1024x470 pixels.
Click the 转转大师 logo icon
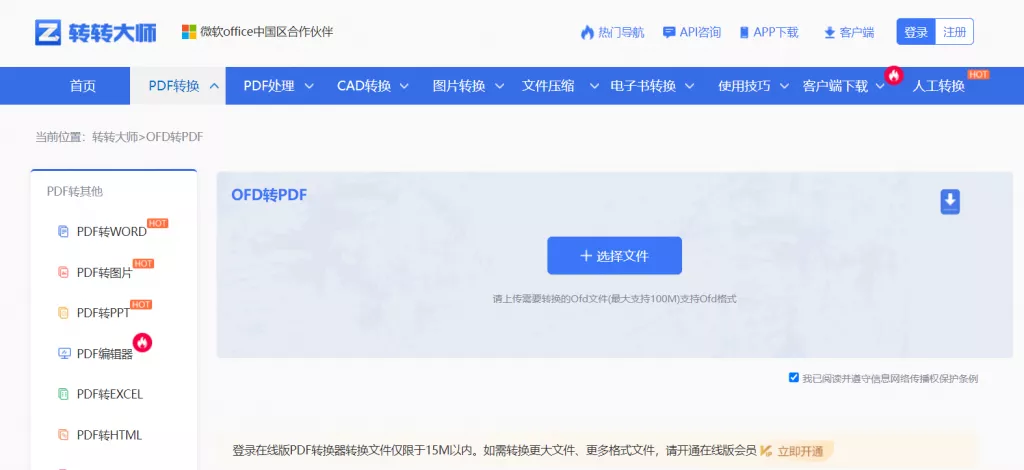point(48,32)
